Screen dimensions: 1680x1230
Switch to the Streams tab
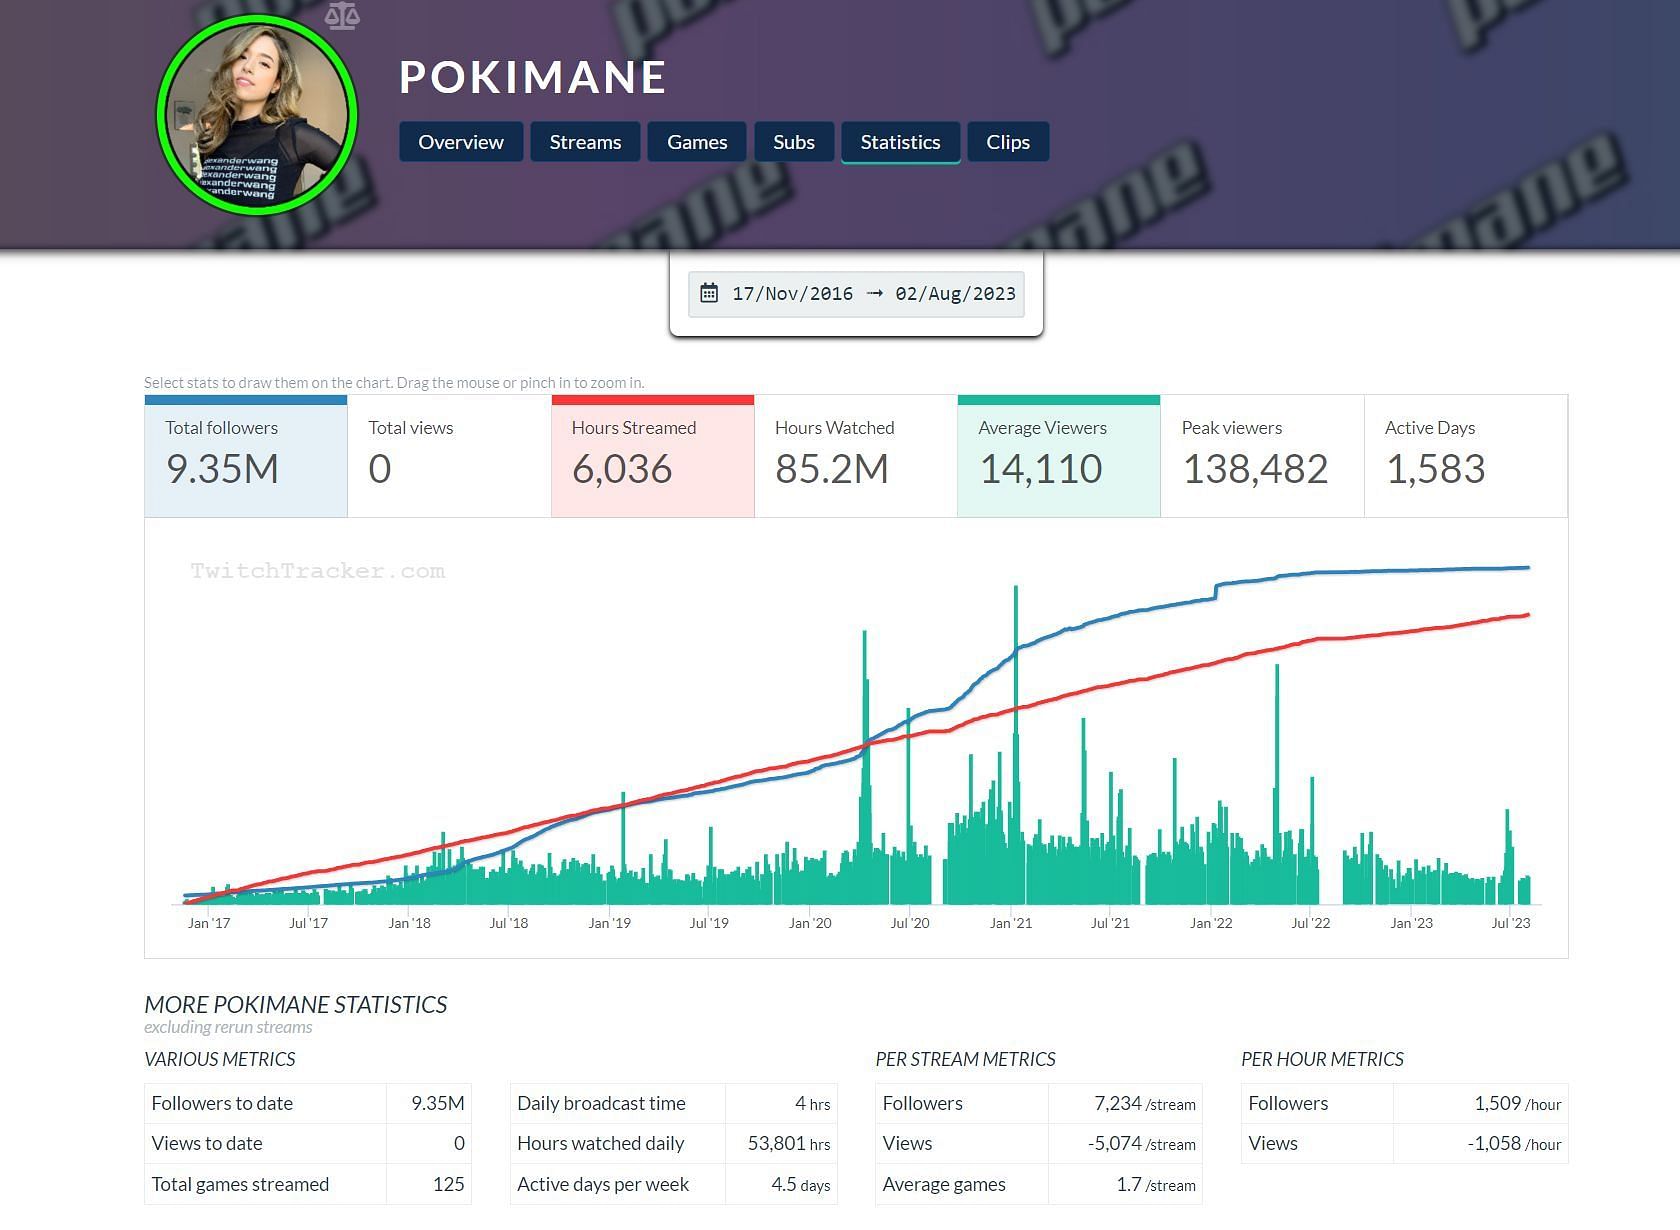coord(585,142)
